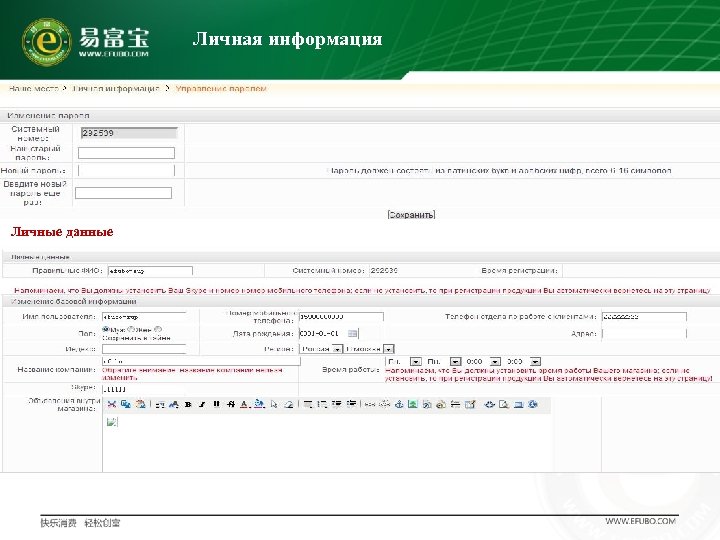
Task: Click the eraser remove-formatting icon
Action: click(x=289, y=404)
